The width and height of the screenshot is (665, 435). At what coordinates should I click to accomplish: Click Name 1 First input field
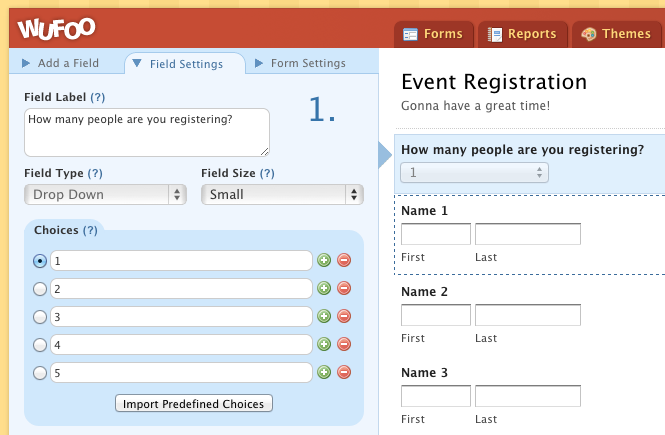click(x=436, y=234)
